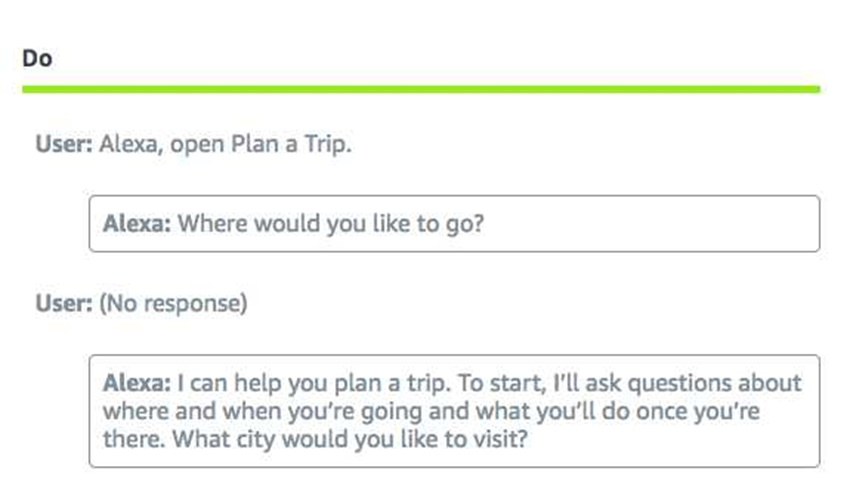Viewport: 850px width, 496px height.
Task: Click the "To start," phrase
Action: tap(501, 383)
